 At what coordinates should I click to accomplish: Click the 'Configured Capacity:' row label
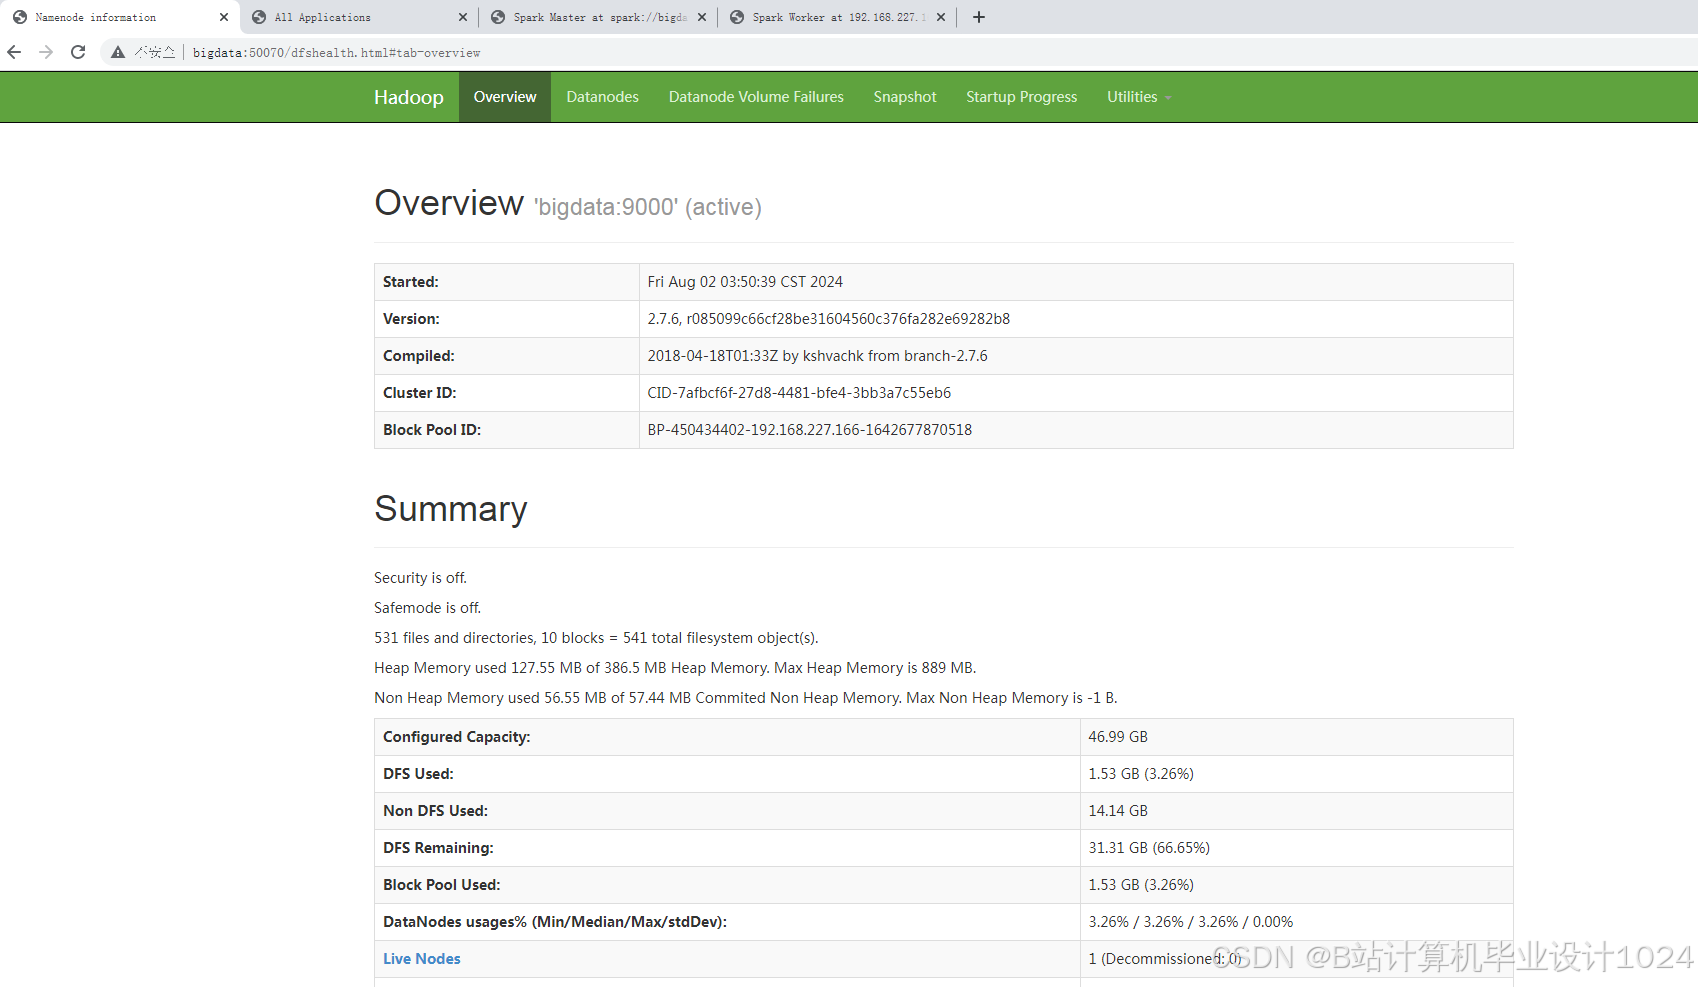(457, 737)
